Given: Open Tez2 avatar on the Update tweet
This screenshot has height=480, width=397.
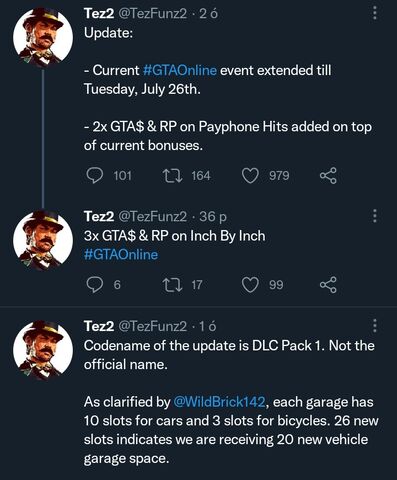Looking at the screenshot, I should click(x=43, y=37).
